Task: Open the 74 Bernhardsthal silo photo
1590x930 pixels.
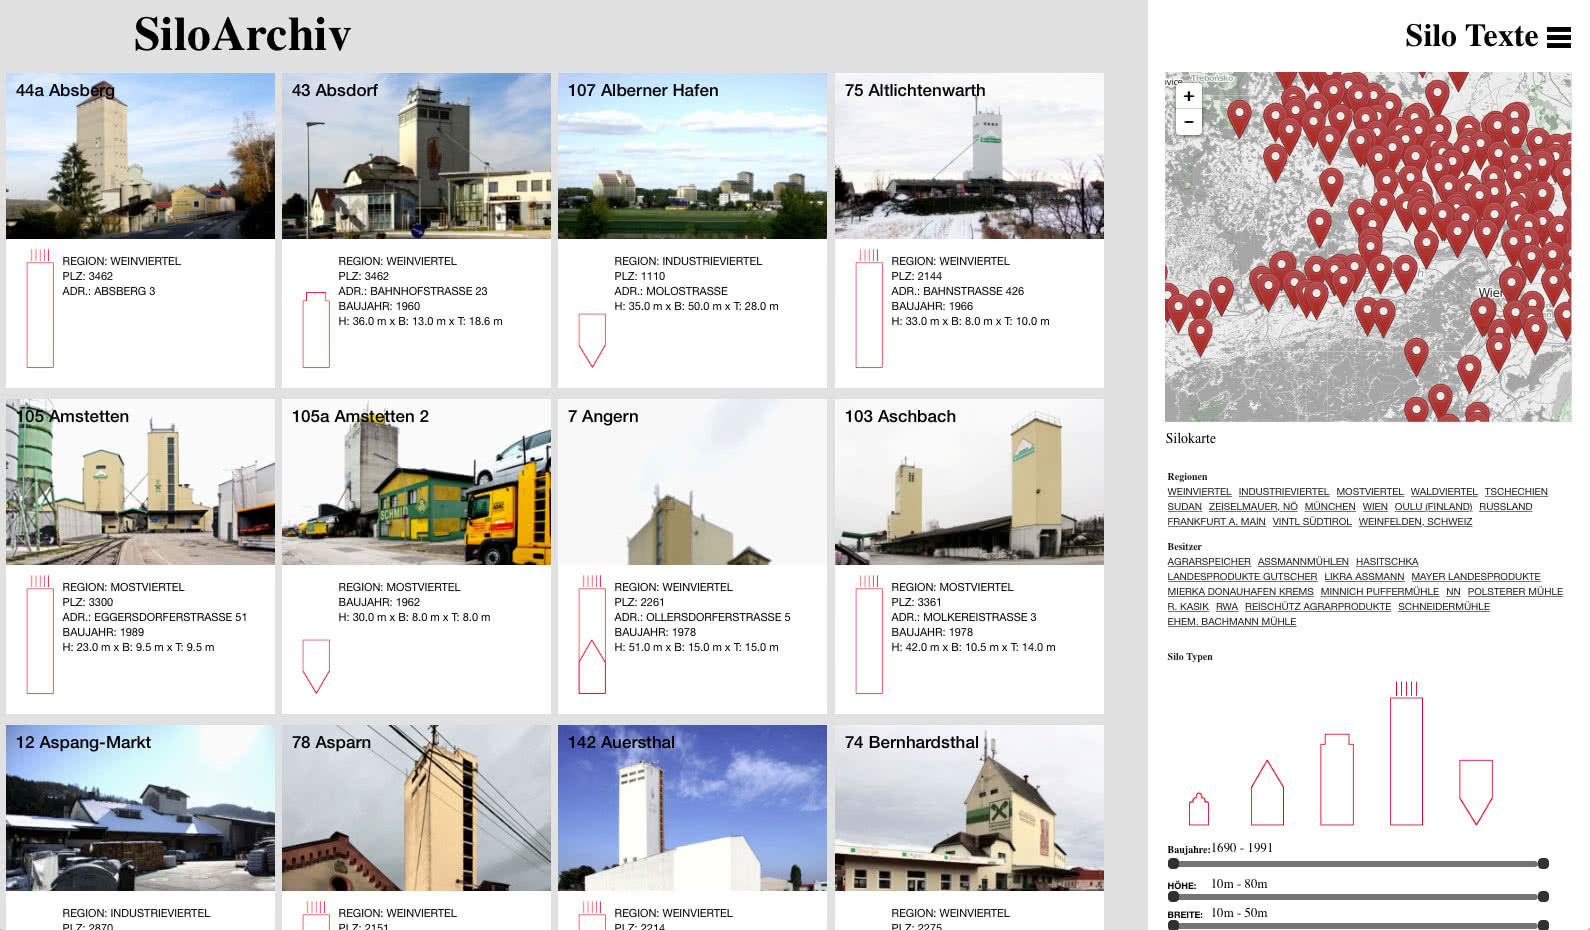Action: pyautogui.click(x=969, y=808)
